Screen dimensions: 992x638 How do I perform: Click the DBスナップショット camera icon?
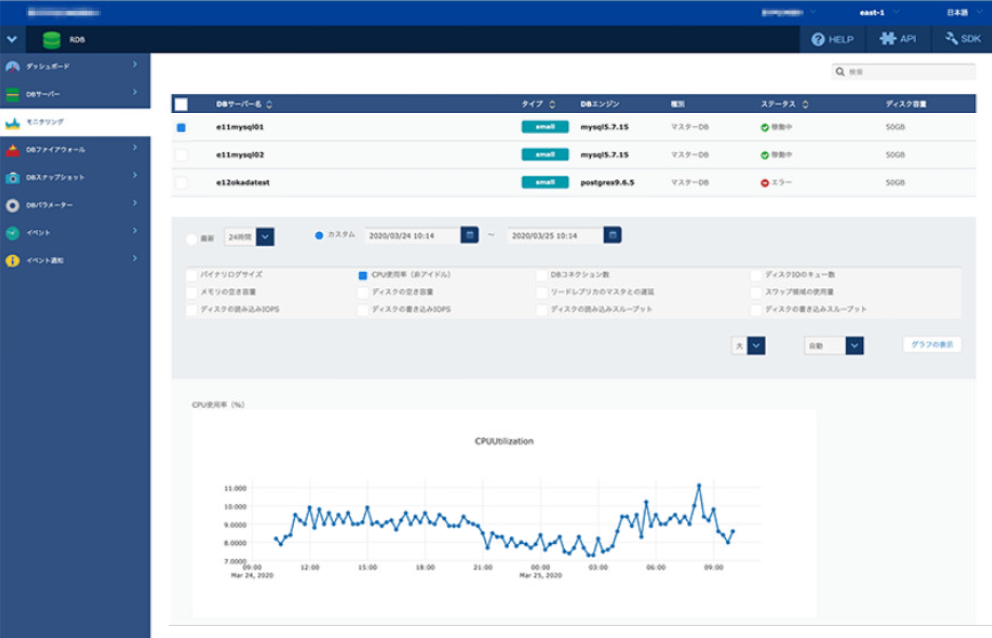coord(12,178)
